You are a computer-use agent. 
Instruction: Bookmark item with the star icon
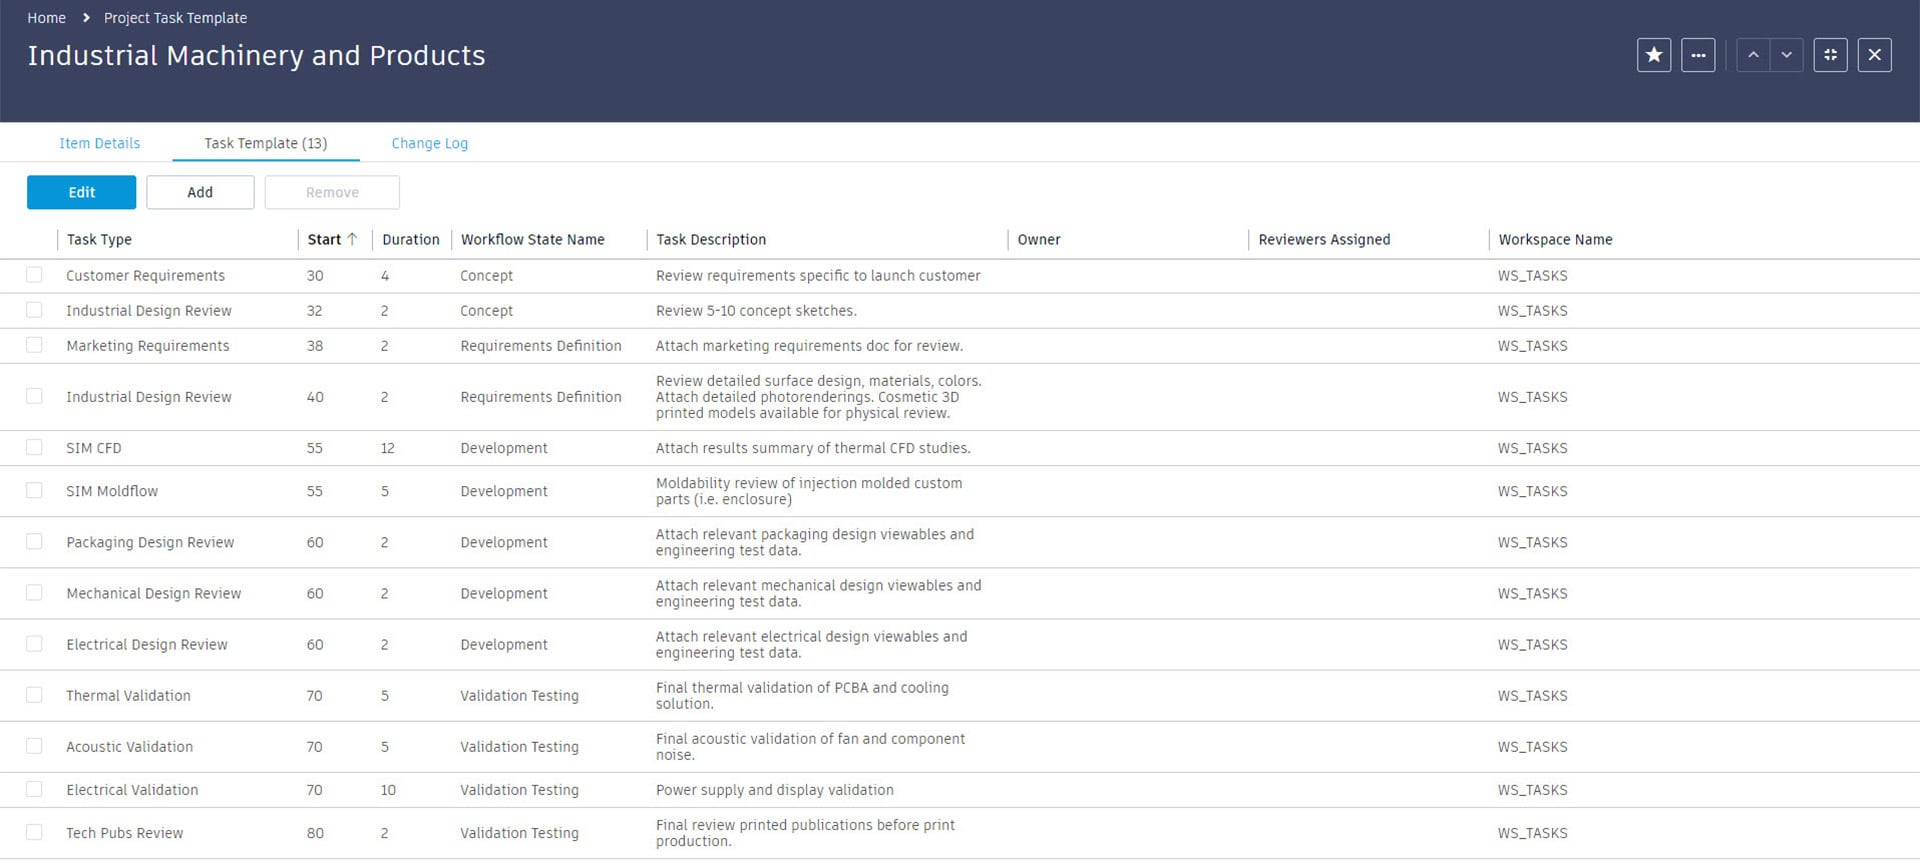click(x=1653, y=55)
